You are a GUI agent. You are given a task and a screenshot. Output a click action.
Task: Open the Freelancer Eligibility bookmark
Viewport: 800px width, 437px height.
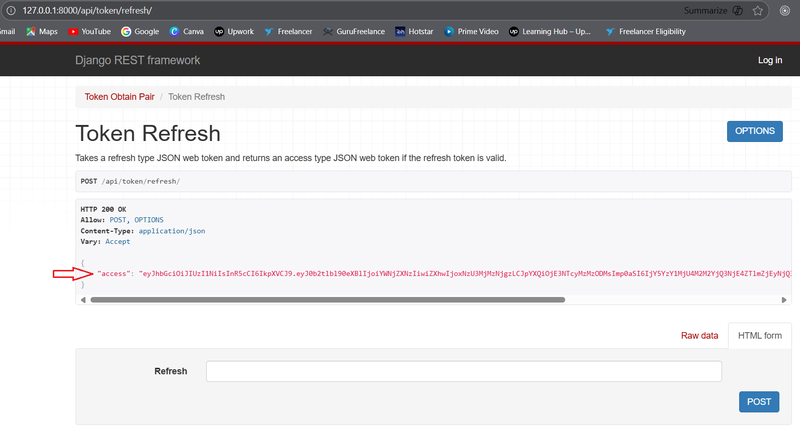[645, 31]
